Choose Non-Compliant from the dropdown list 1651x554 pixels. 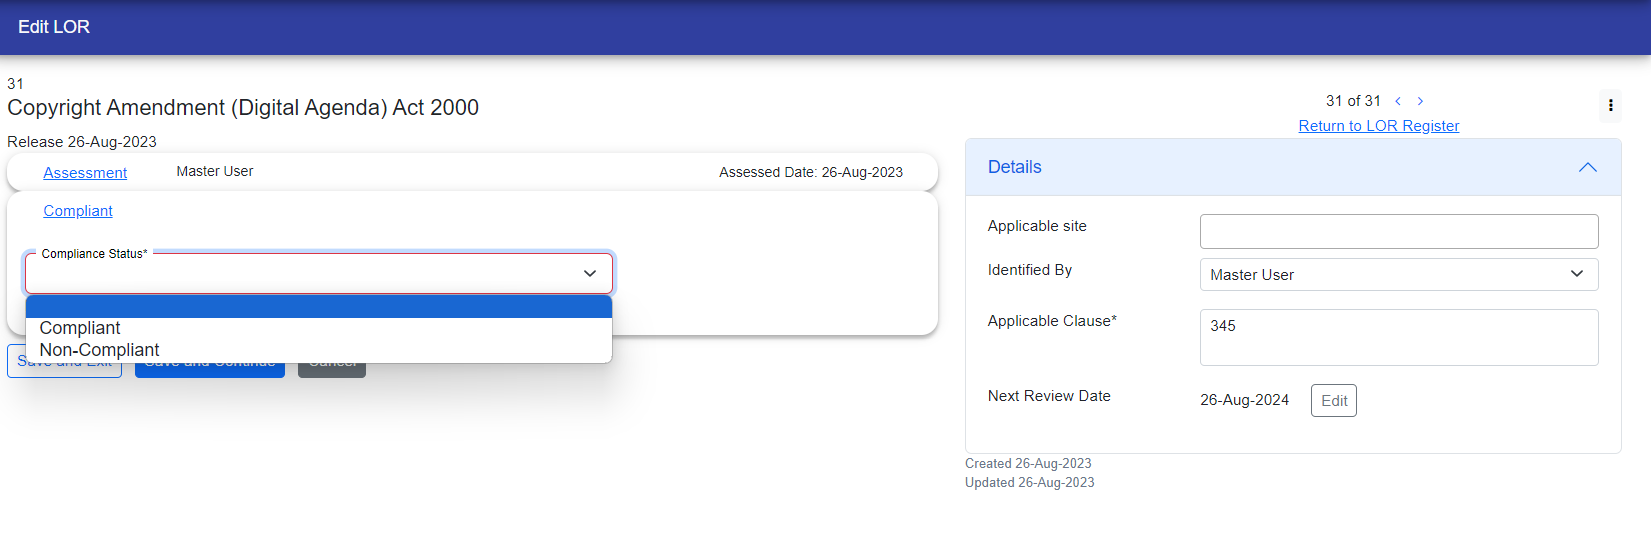click(x=100, y=350)
